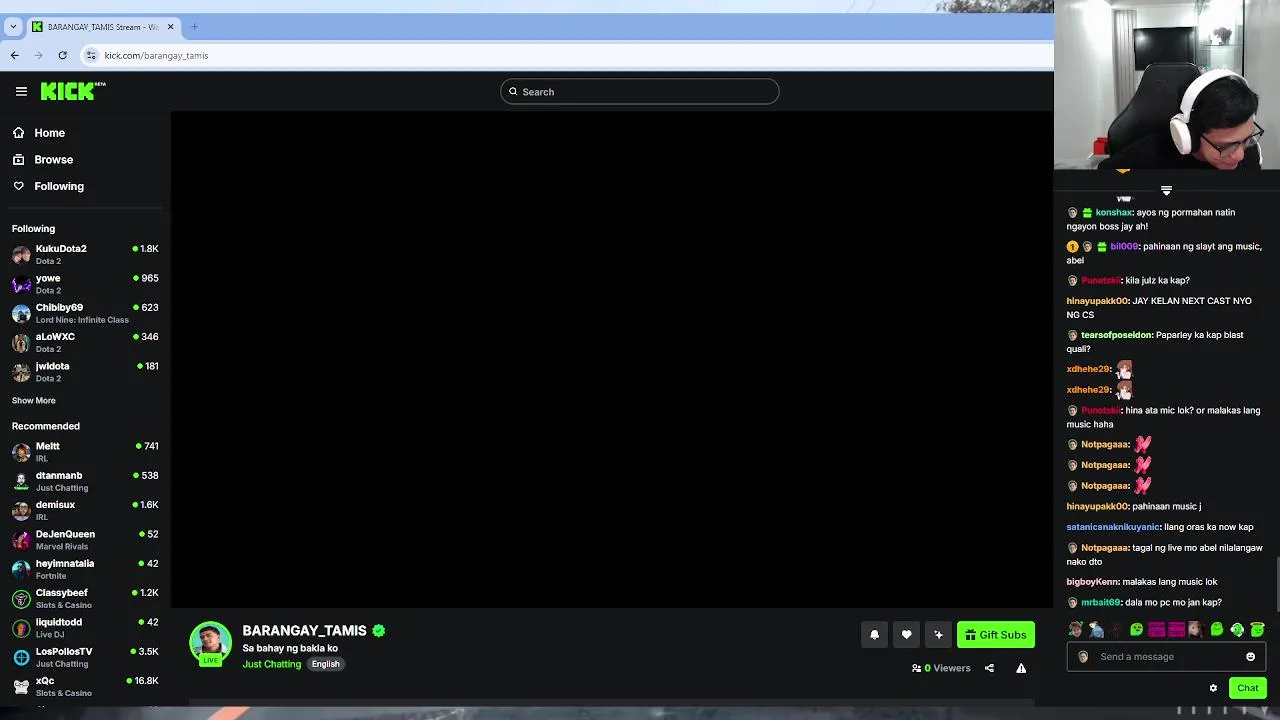Open KukuDota2 channel
This screenshot has width=1280, height=720.
tap(85, 254)
